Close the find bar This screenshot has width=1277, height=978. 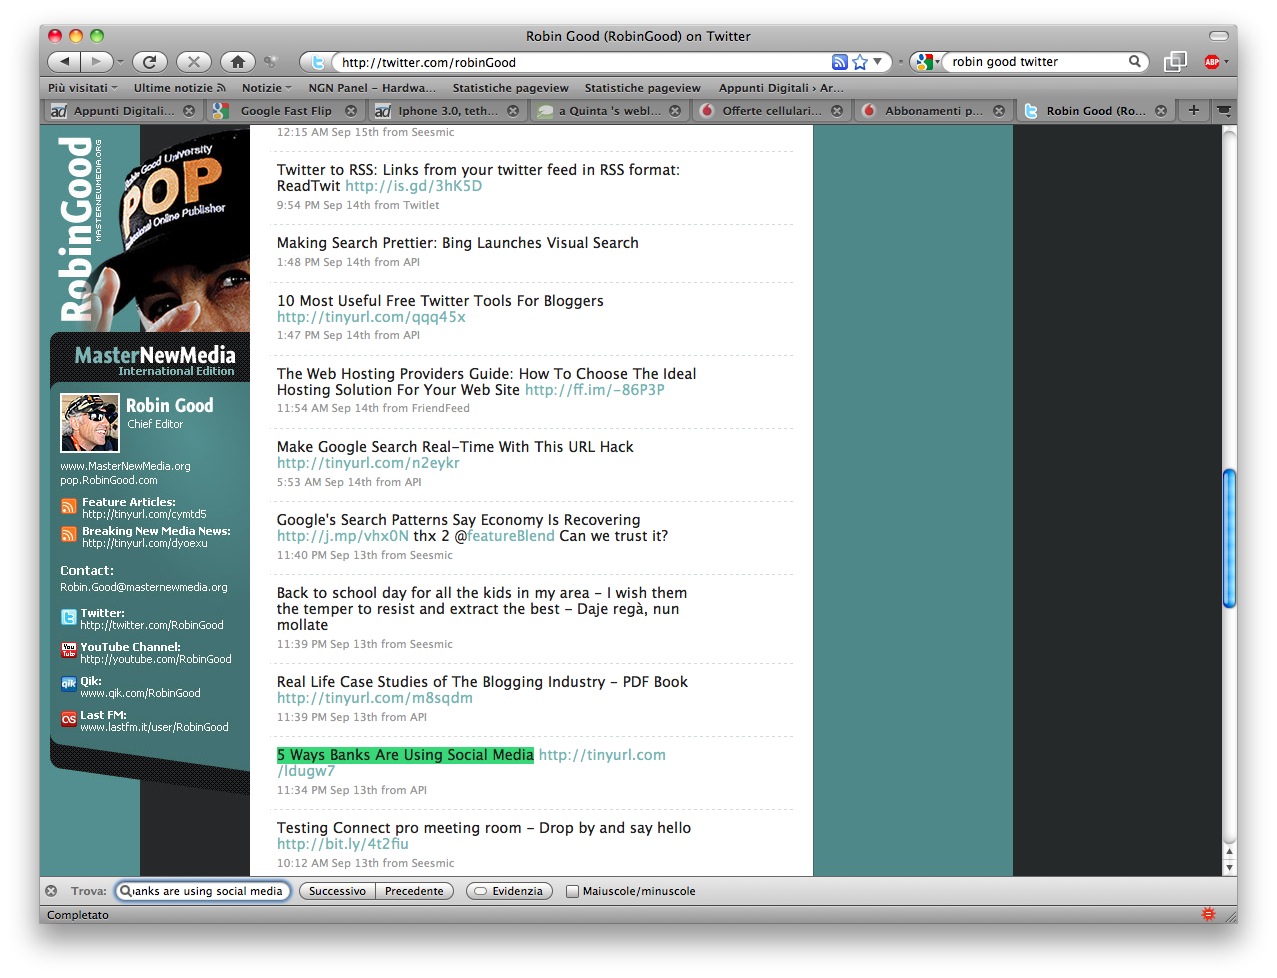point(51,891)
